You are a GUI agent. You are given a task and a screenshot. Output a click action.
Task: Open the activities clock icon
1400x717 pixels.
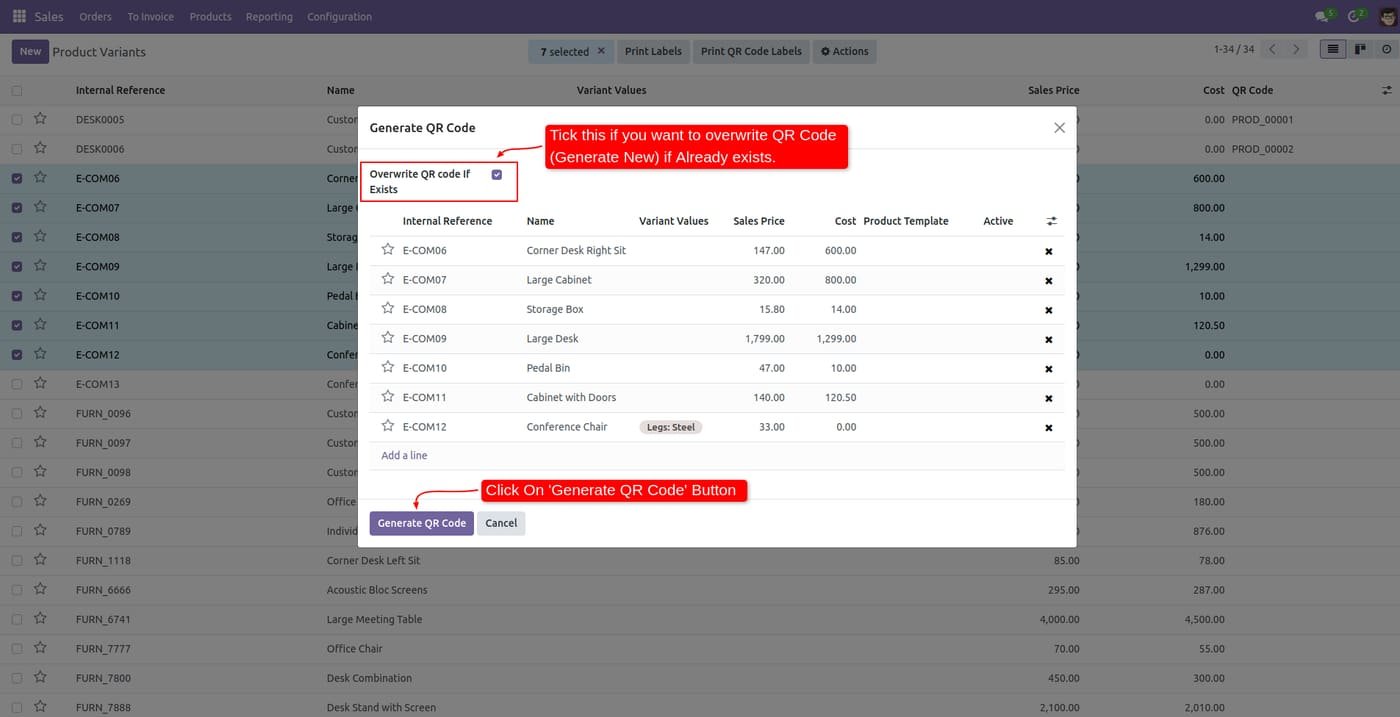[1355, 16]
